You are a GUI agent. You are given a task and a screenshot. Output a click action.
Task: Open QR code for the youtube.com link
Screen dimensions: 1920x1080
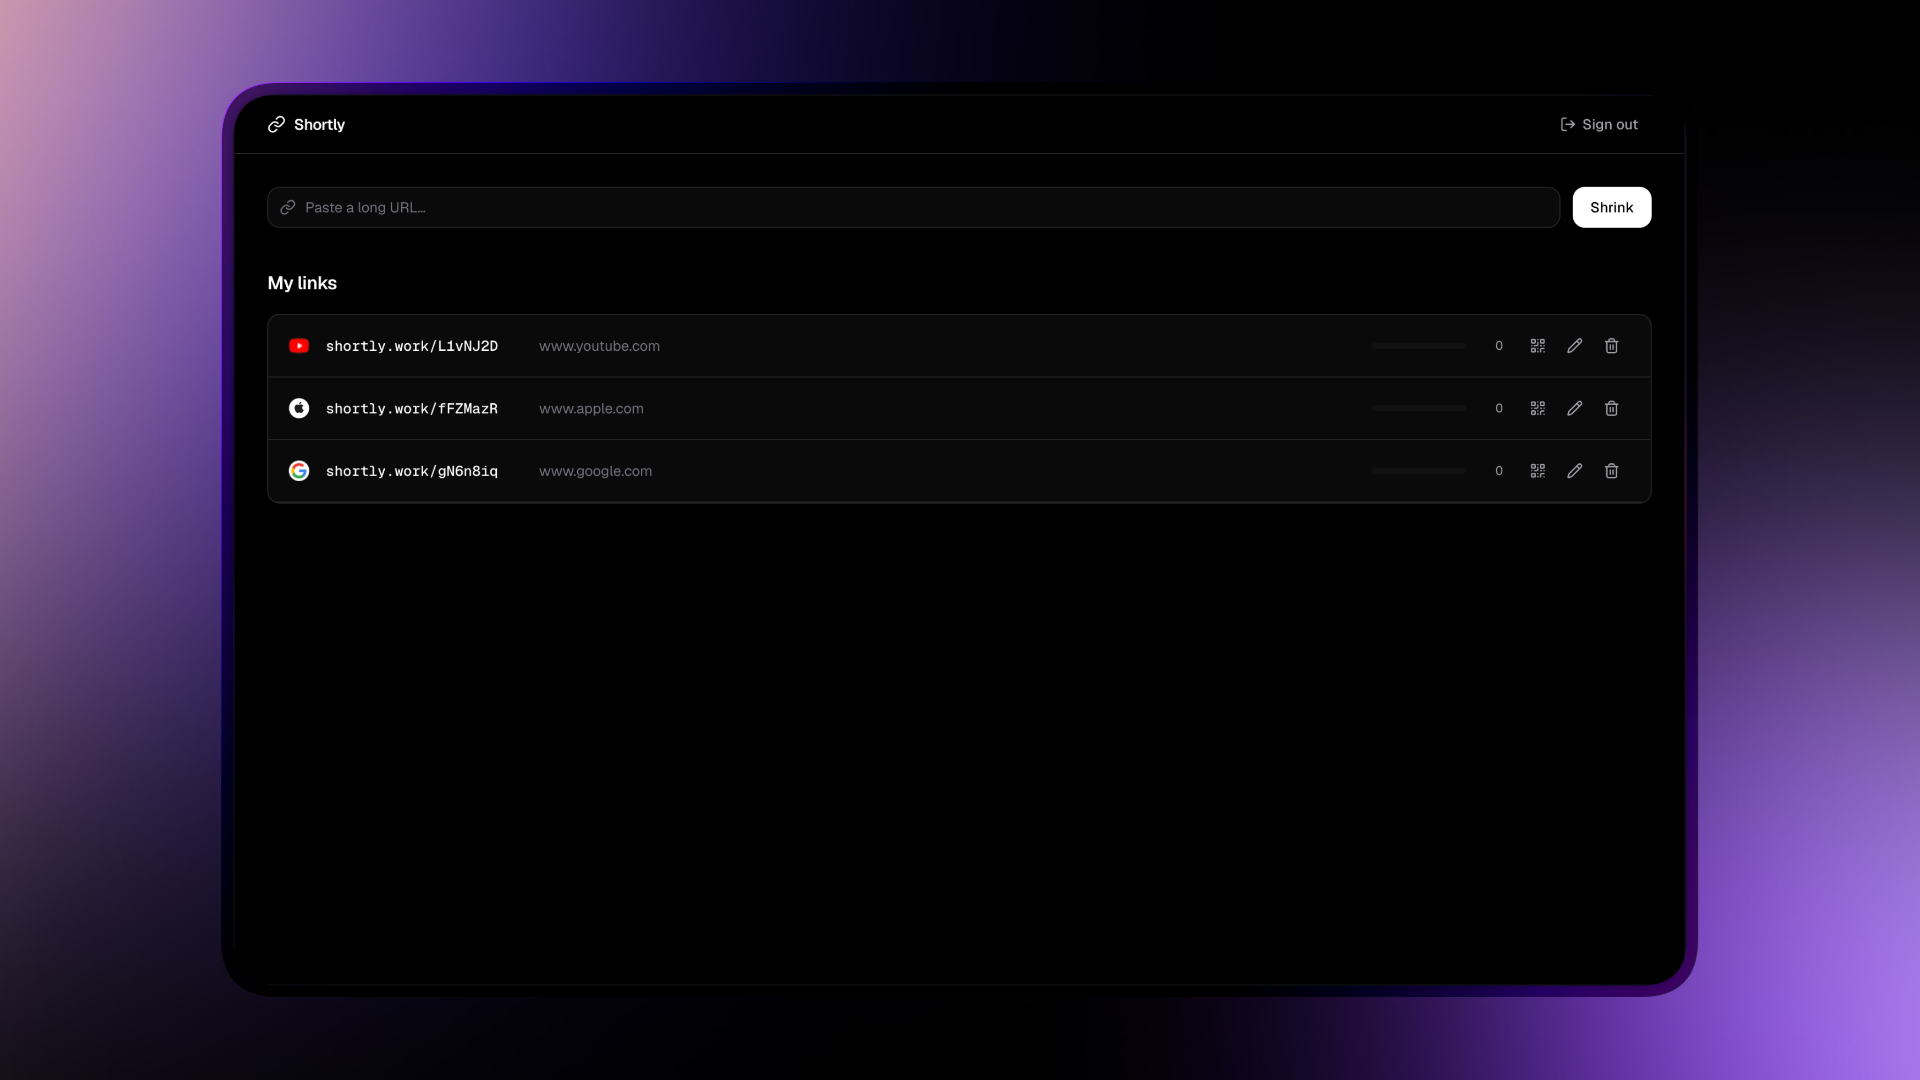(1538, 346)
